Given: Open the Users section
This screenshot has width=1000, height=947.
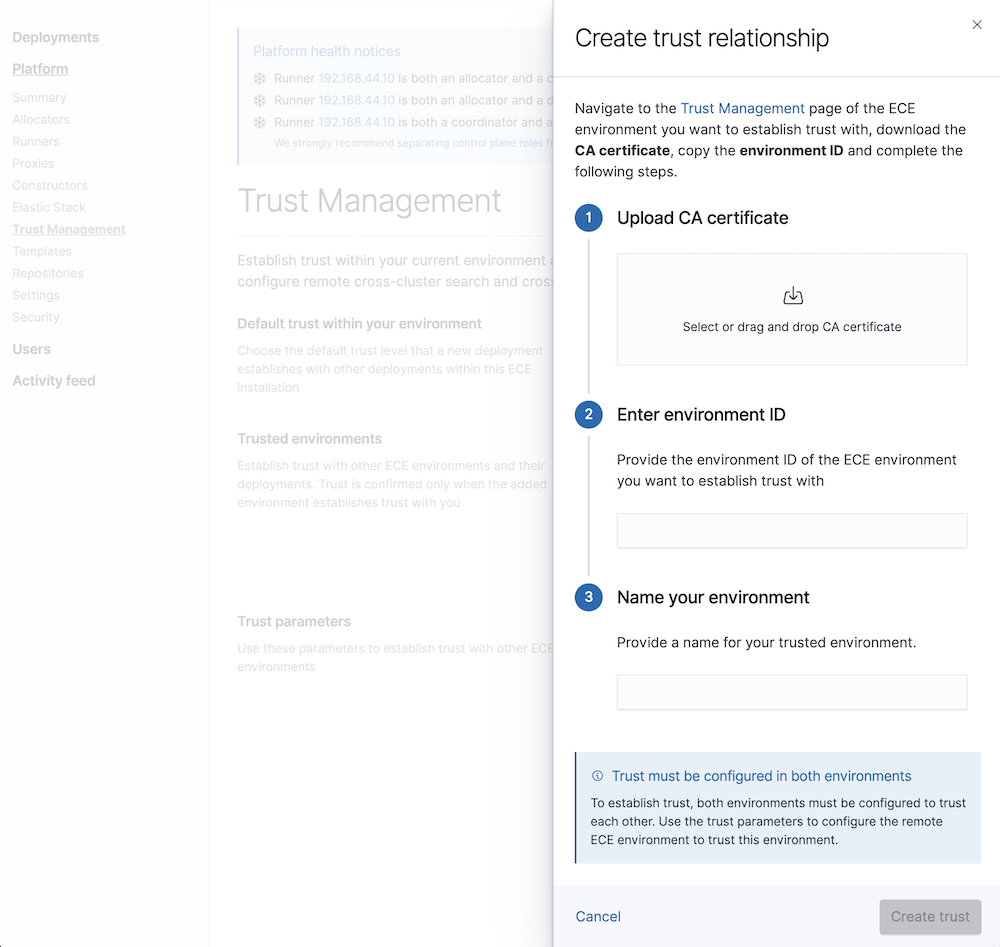Looking at the screenshot, I should 31,349.
